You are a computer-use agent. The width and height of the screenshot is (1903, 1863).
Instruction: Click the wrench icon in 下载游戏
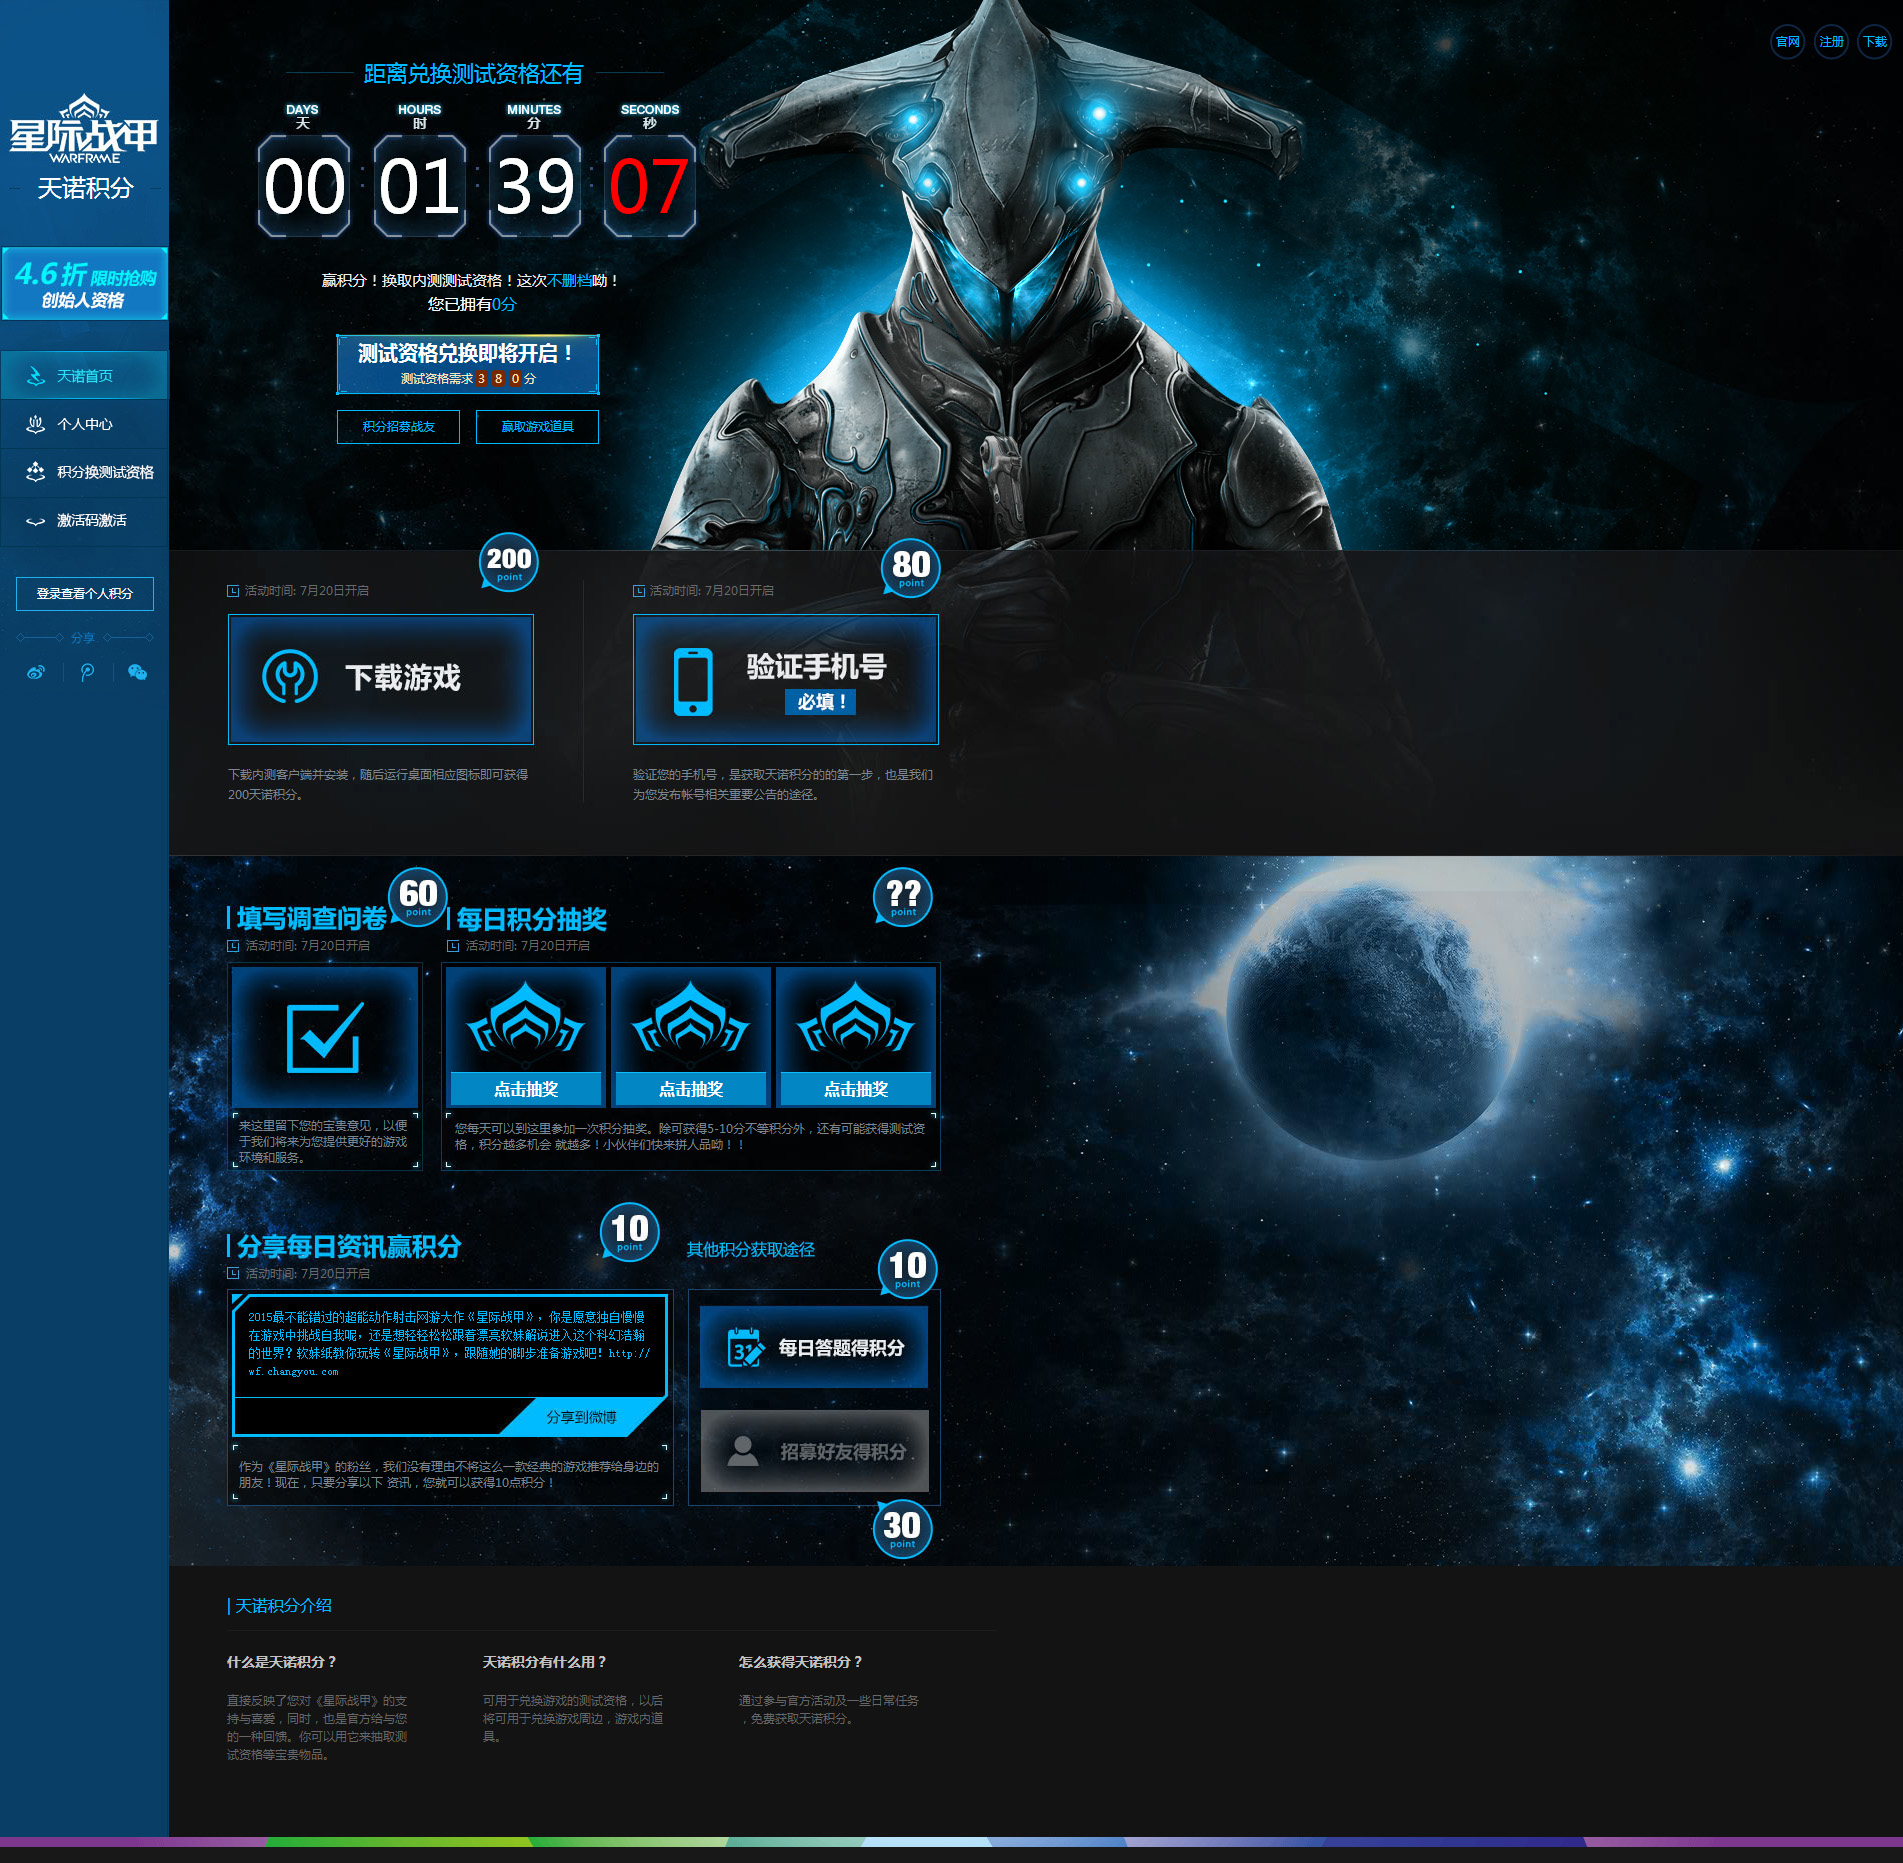click(290, 677)
